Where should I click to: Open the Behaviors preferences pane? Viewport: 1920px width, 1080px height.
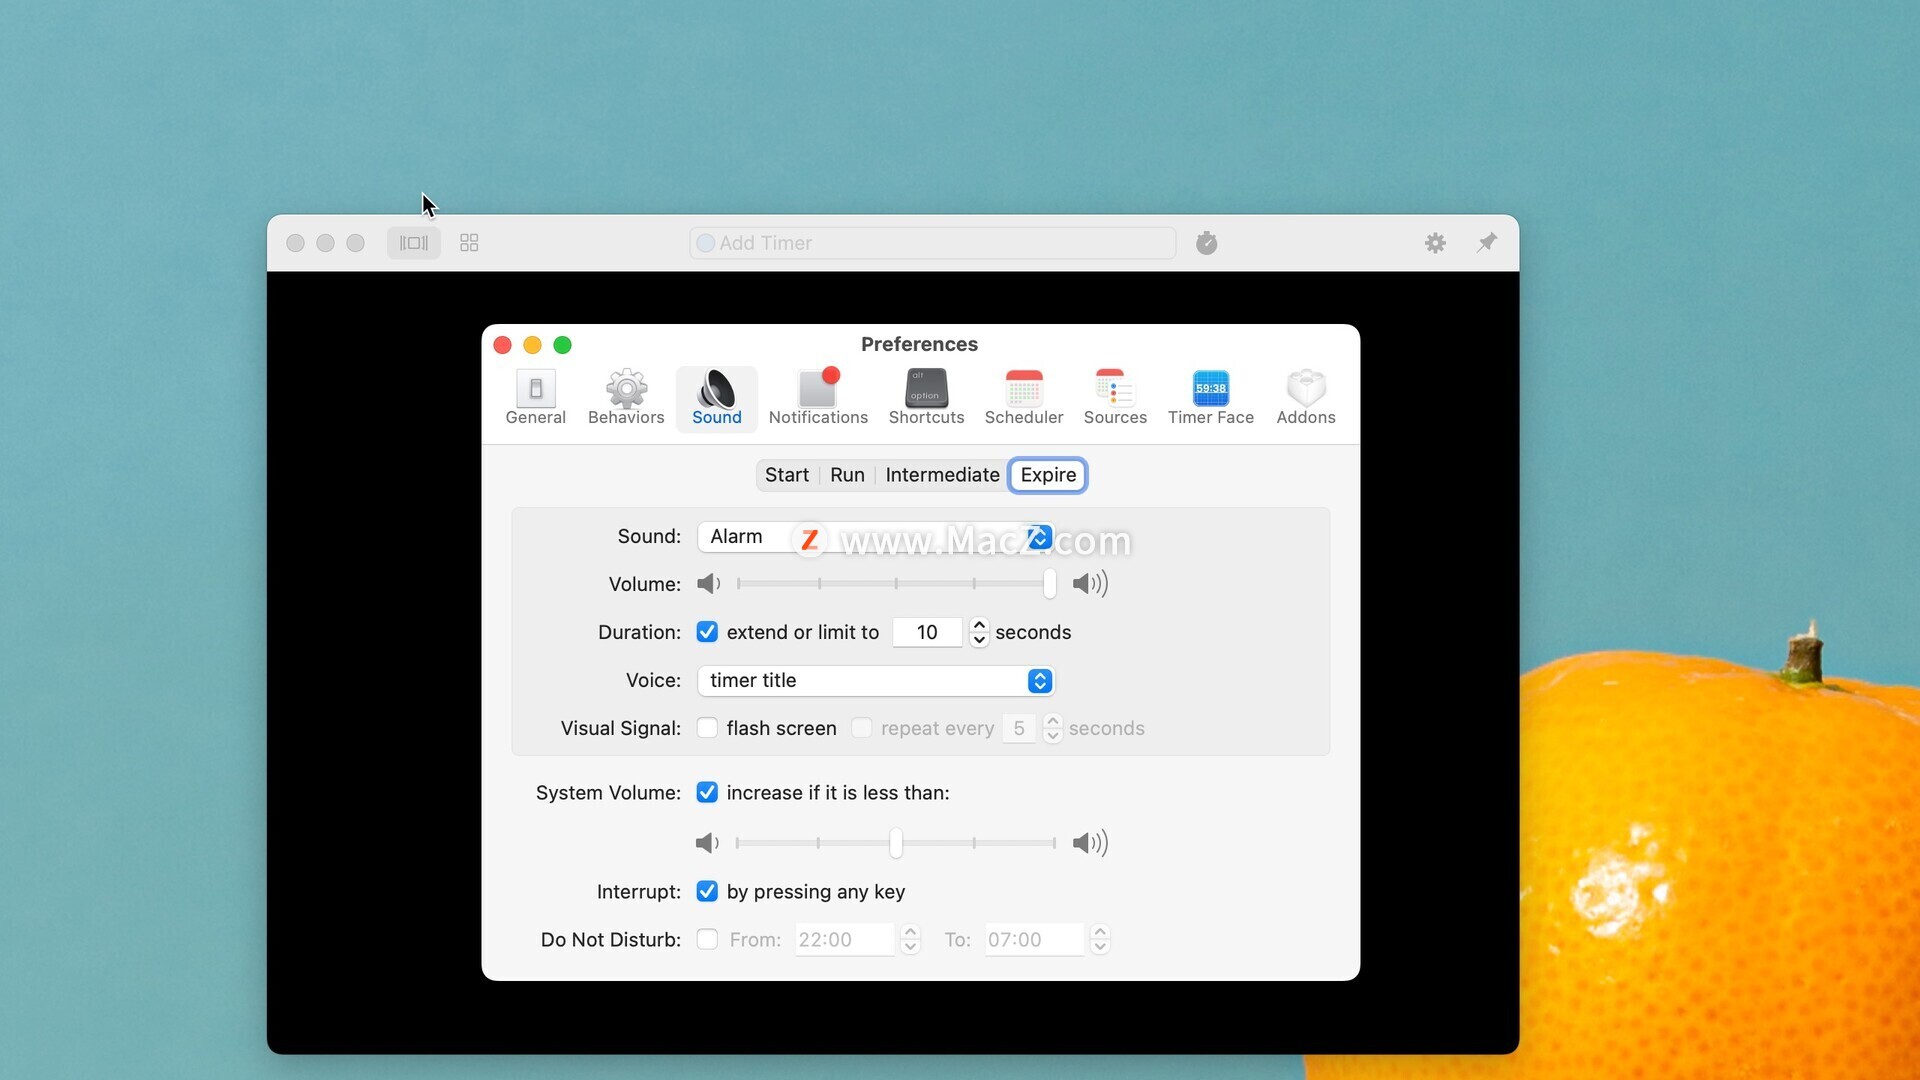(x=626, y=398)
